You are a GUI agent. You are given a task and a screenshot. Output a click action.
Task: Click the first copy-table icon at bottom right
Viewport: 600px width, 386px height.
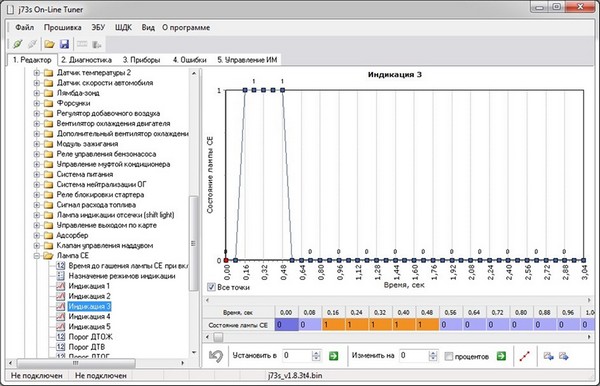(548, 356)
